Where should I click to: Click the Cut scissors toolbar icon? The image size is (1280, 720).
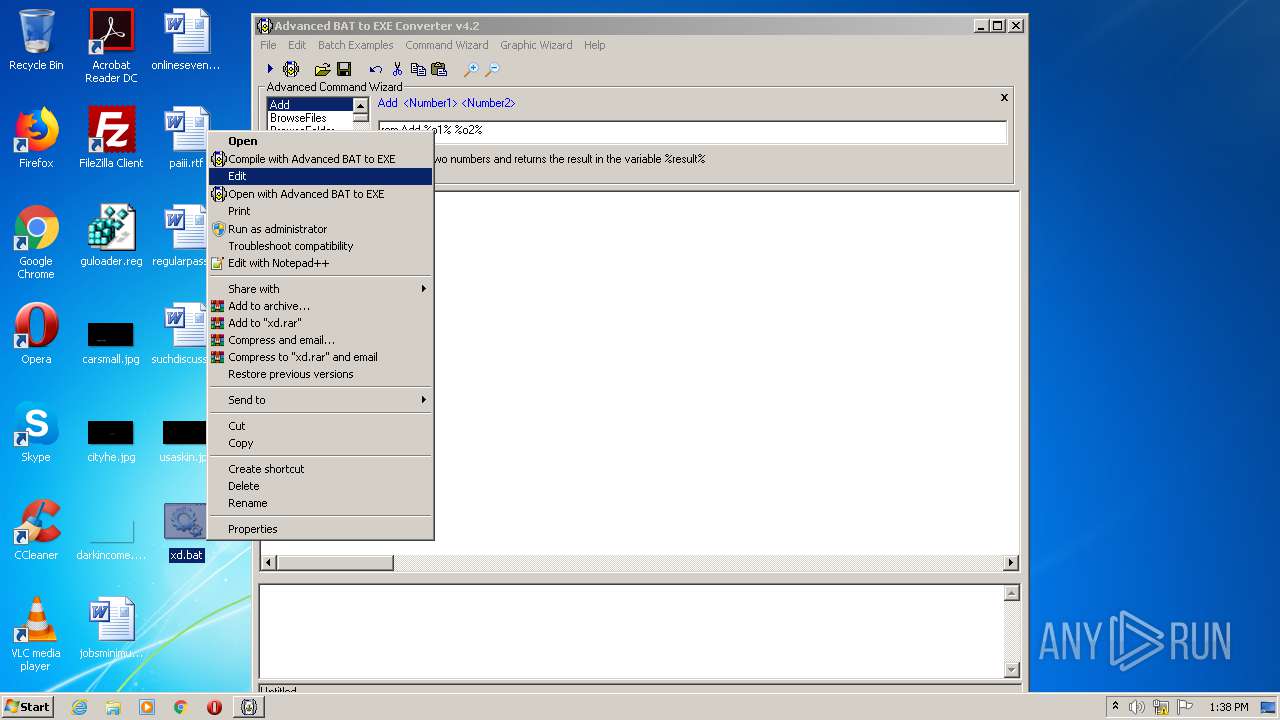397,69
